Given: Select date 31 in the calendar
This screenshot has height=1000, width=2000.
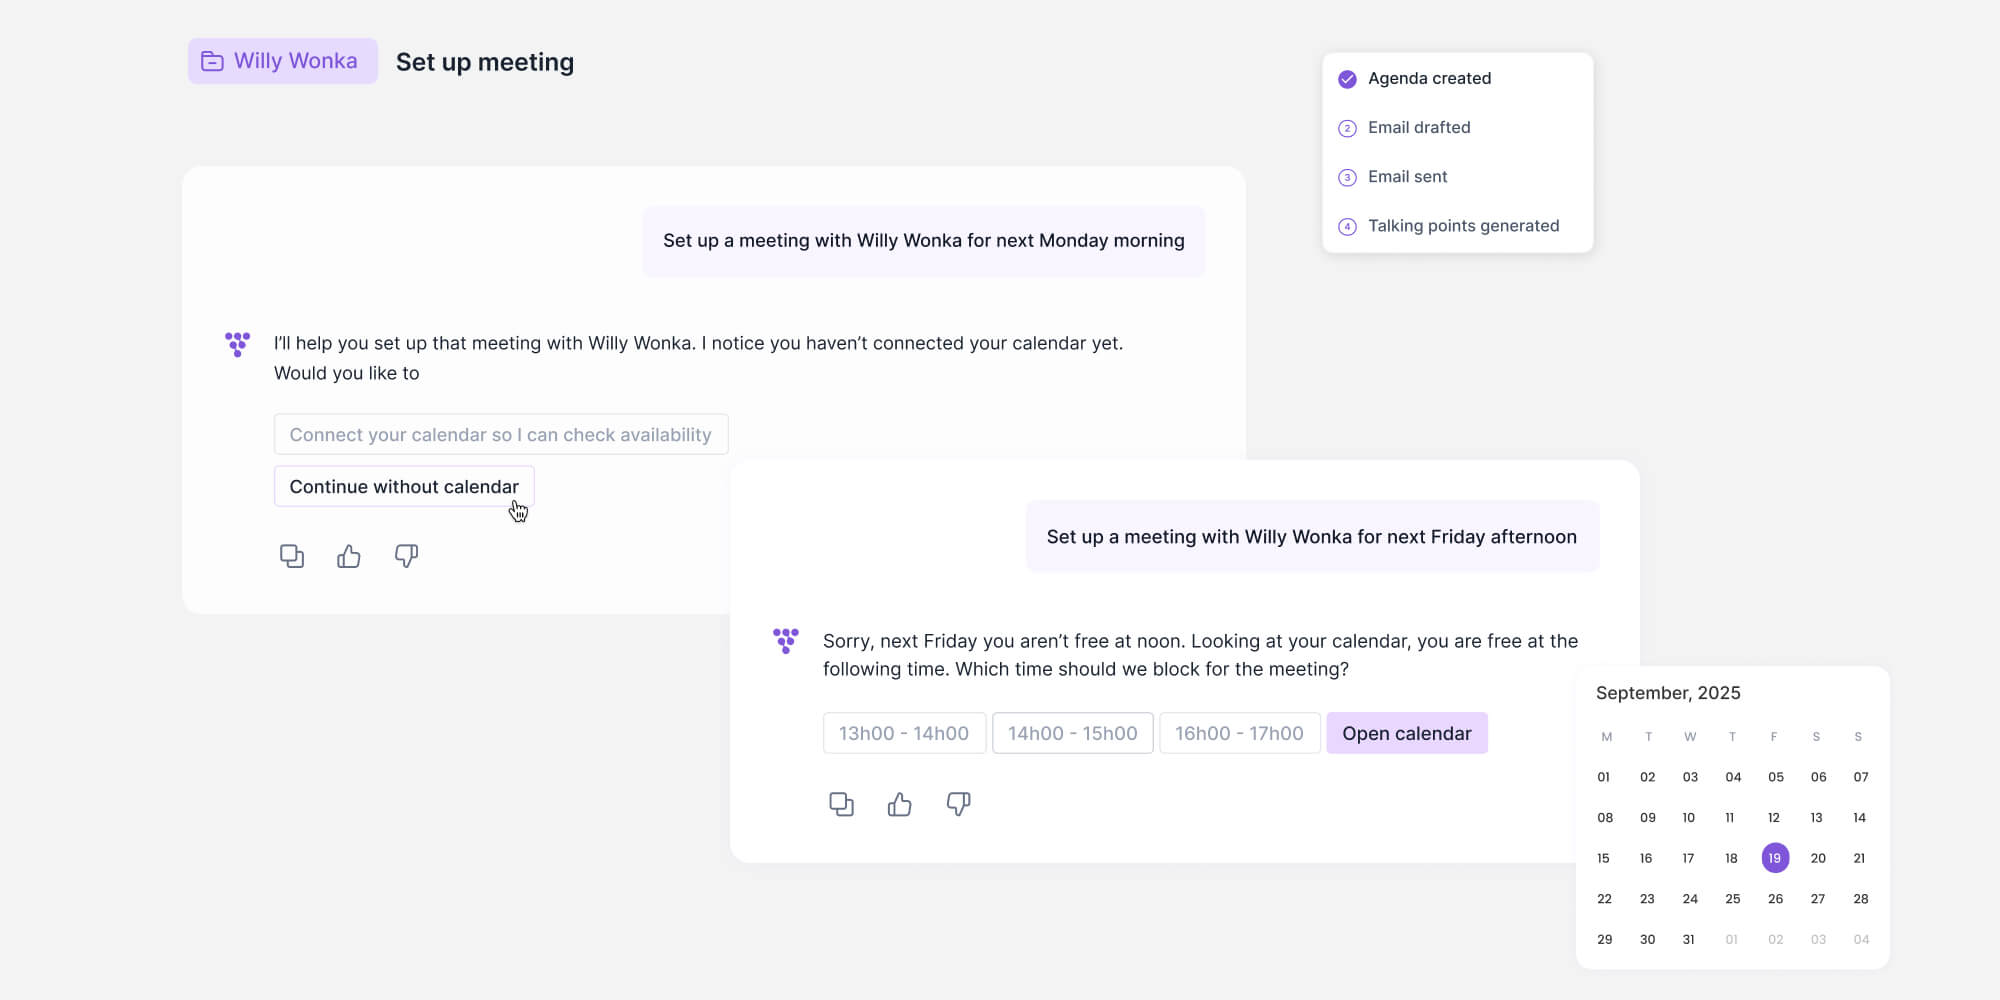Looking at the screenshot, I should click(1689, 940).
